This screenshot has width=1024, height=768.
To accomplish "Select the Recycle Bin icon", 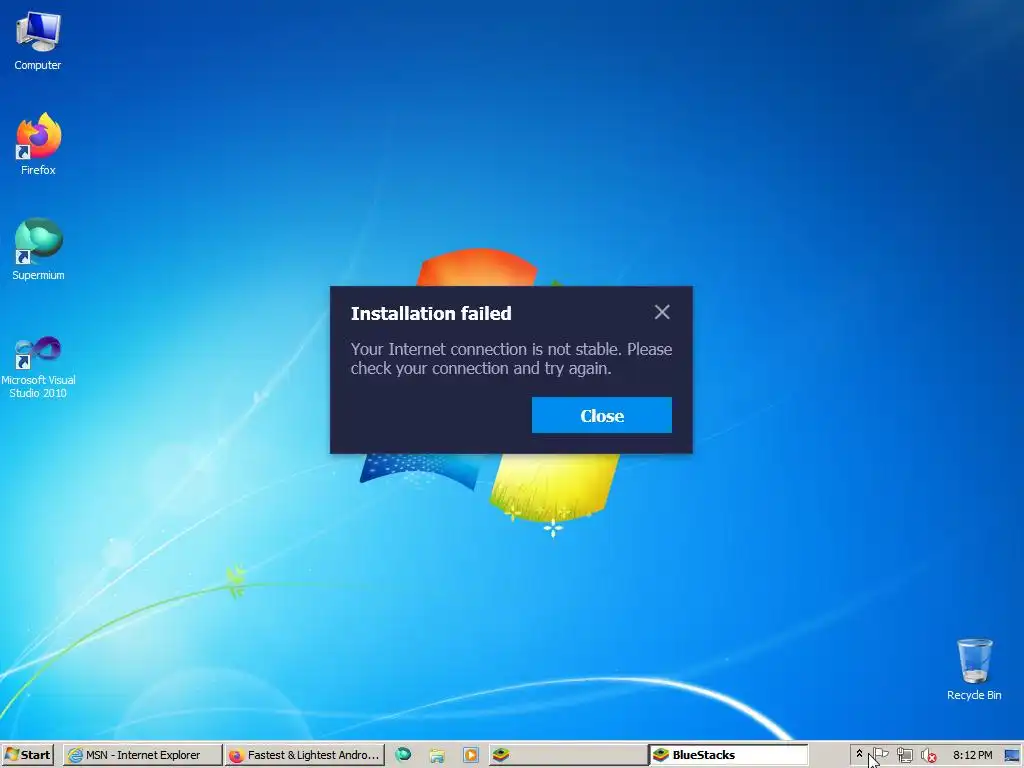I will (x=974, y=670).
